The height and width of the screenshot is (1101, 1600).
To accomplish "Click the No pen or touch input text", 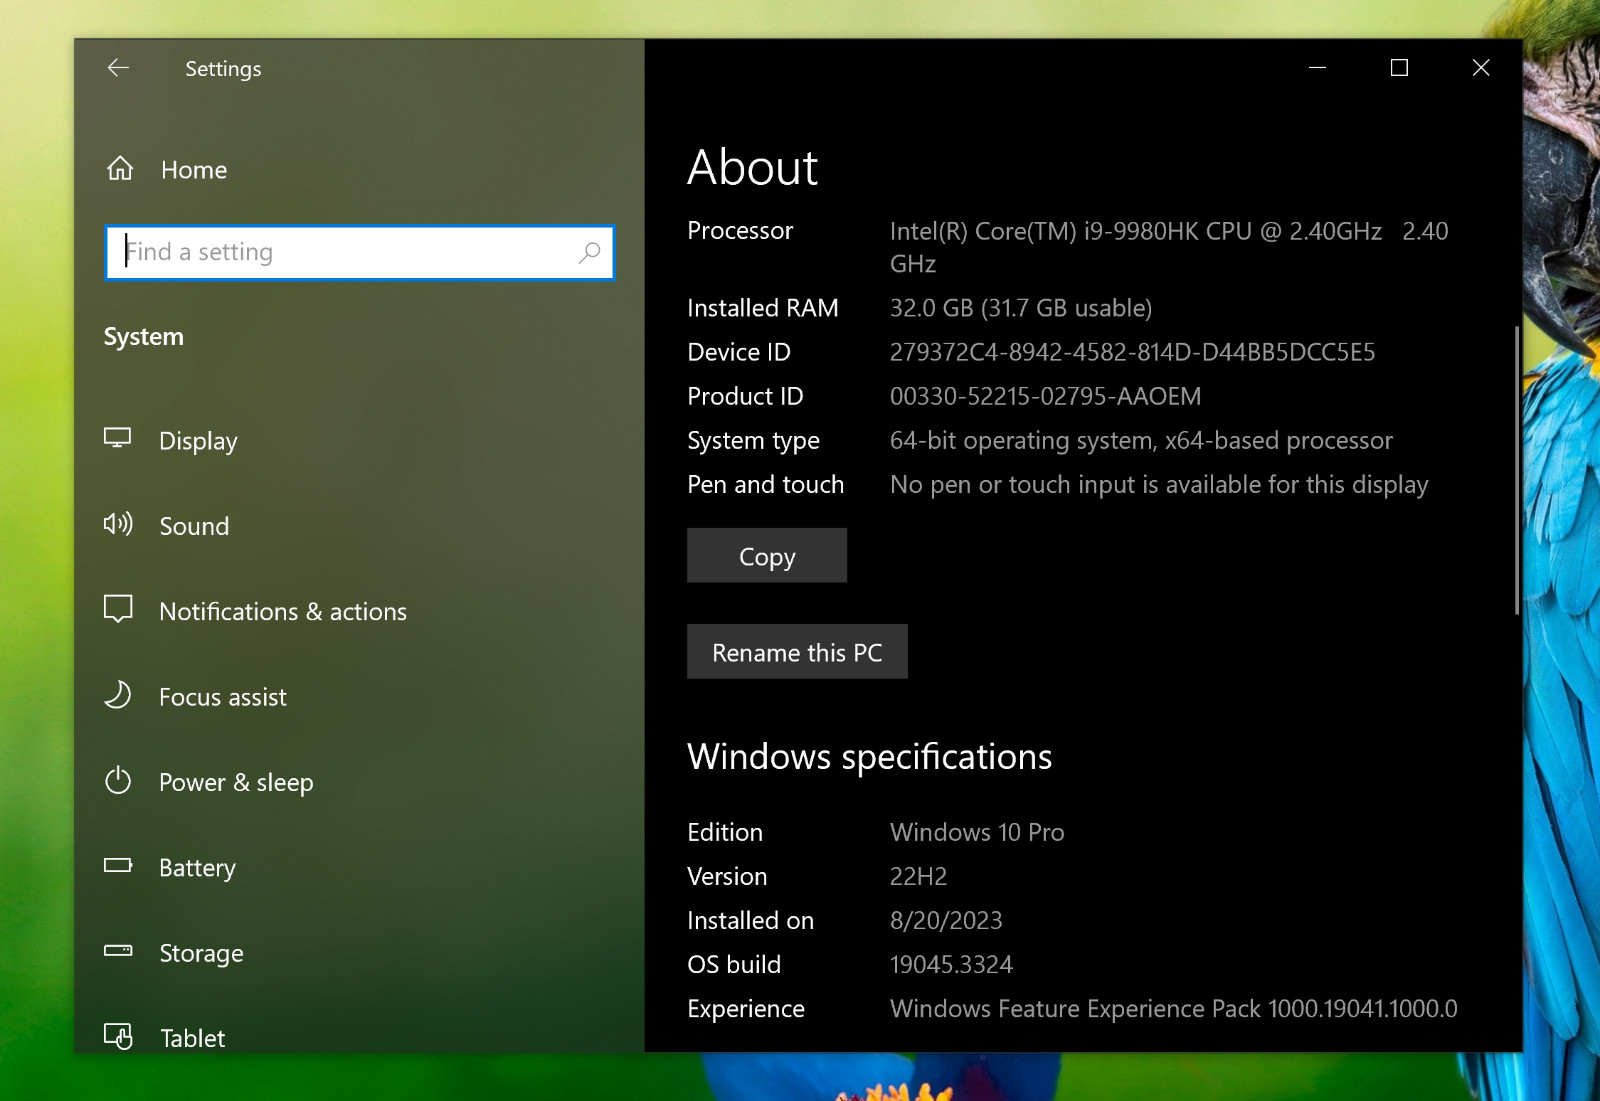I will pyautogui.click(x=1159, y=484).
